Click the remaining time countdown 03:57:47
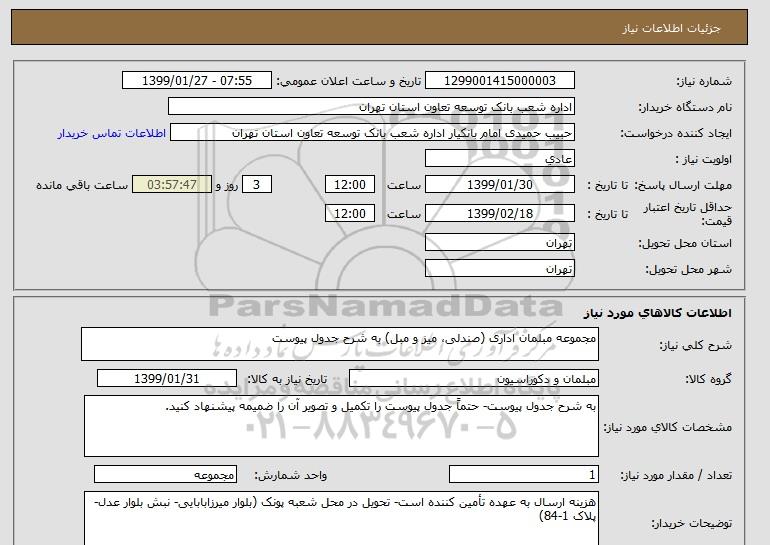 click(172, 185)
